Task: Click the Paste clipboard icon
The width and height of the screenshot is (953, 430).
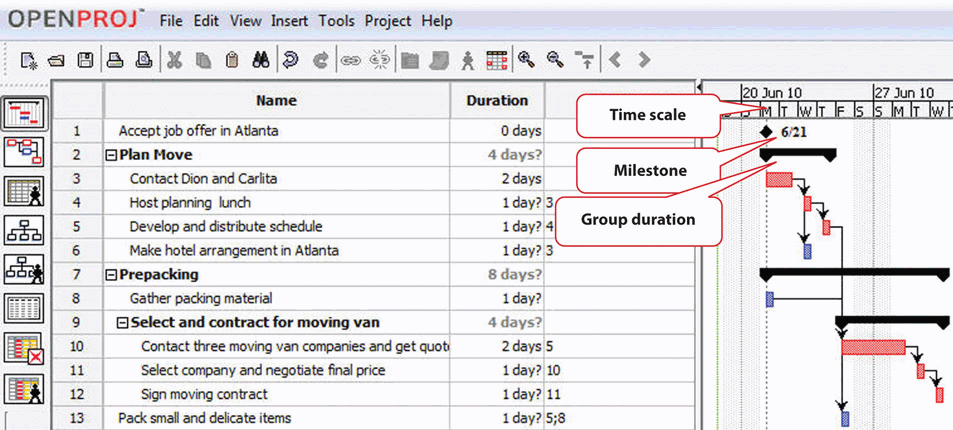Action: [232, 60]
